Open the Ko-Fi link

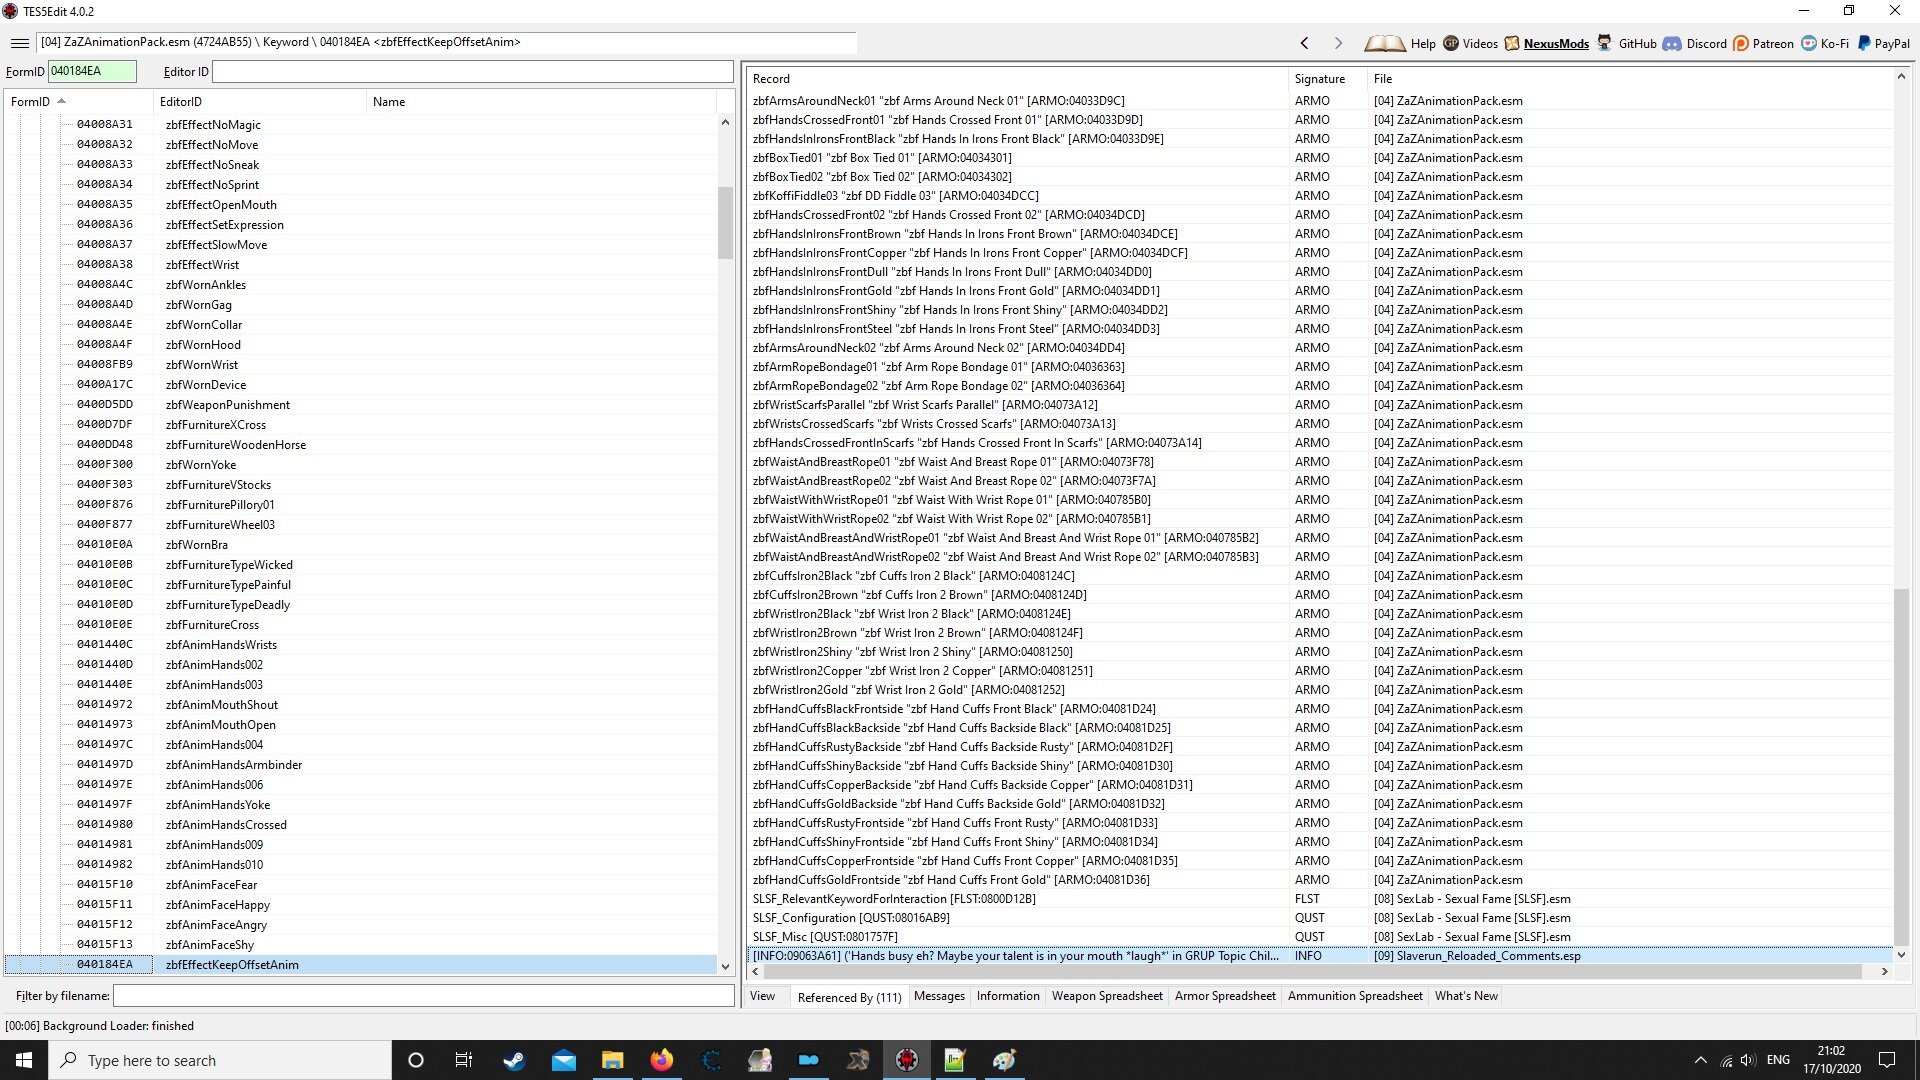coord(1825,44)
